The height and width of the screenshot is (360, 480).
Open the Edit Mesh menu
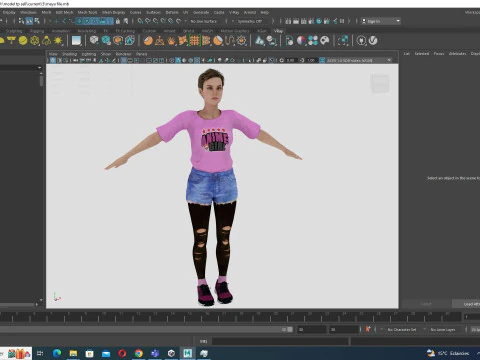tap(64, 12)
